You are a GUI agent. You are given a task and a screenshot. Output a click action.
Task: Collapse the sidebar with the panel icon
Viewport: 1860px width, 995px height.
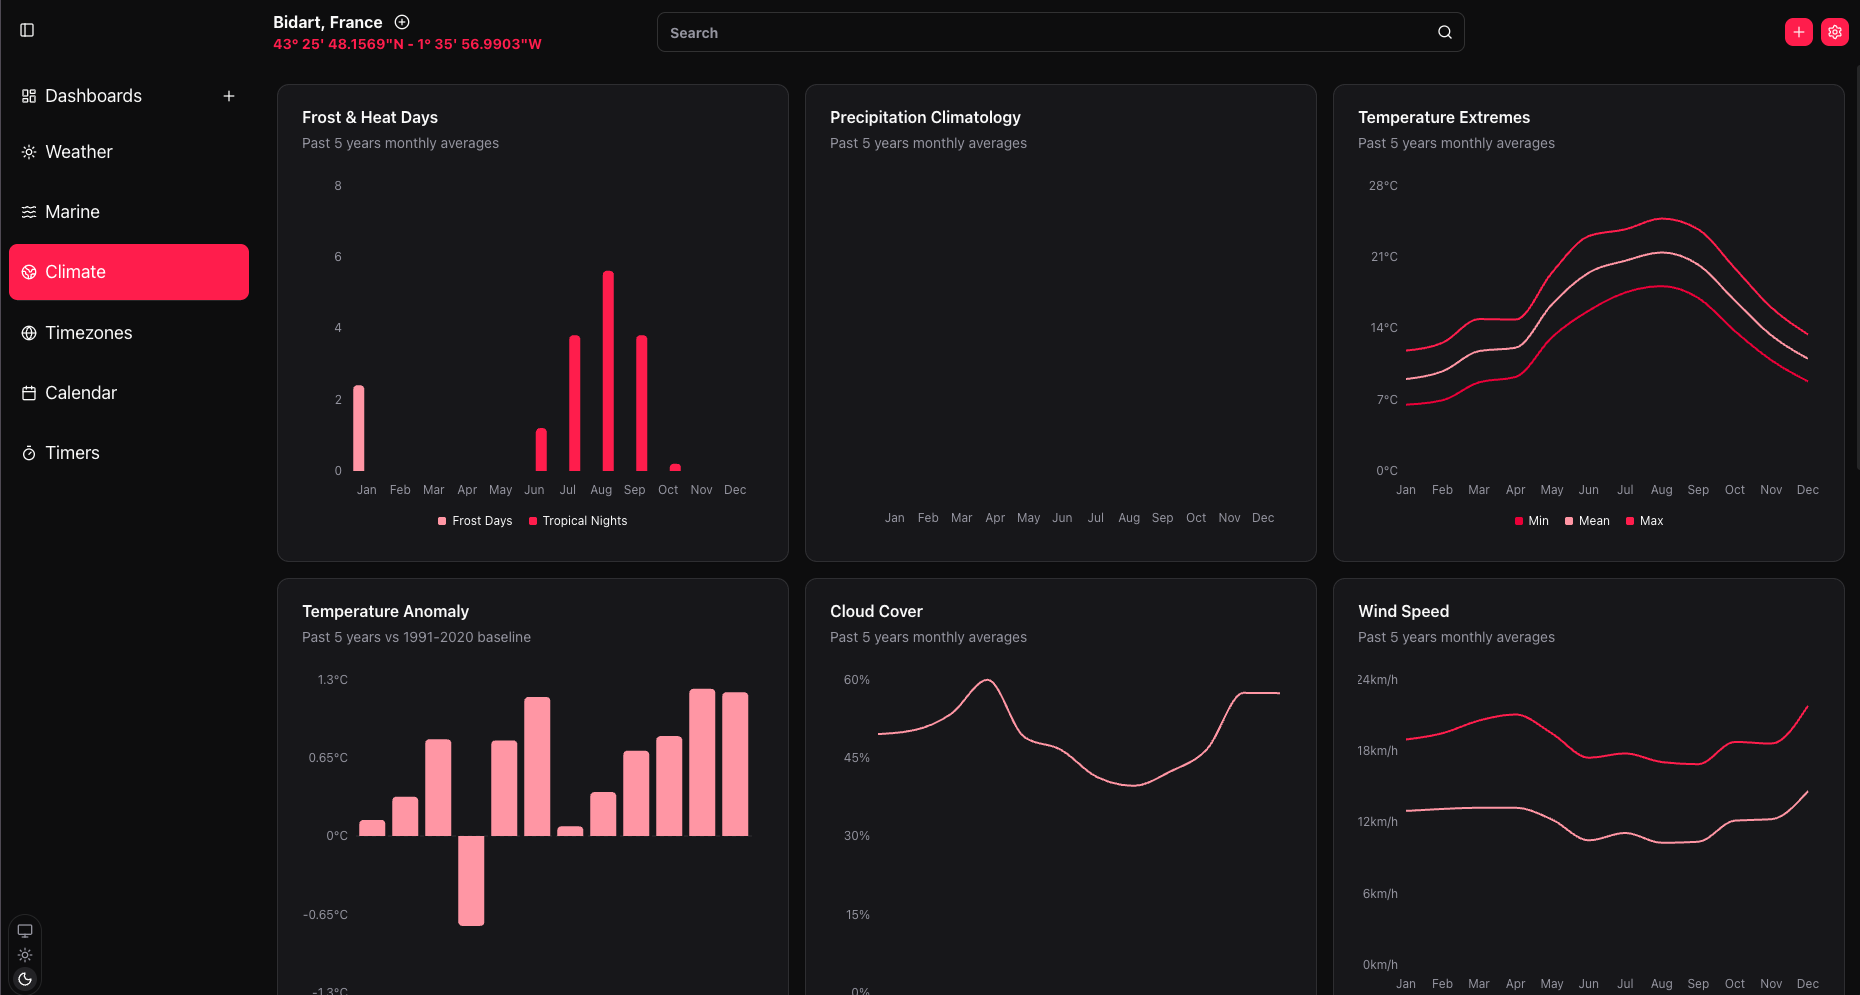pyautogui.click(x=27, y=30)
